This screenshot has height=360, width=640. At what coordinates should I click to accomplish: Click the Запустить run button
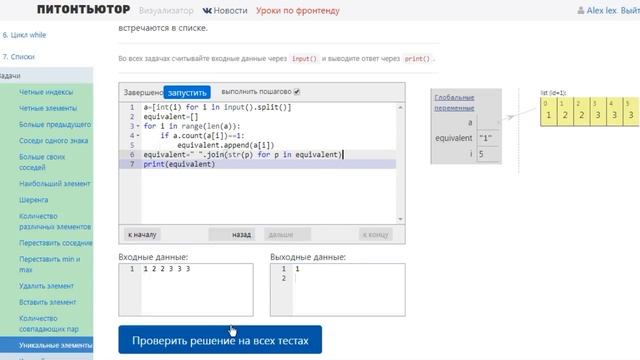pyautogui.click(x=187, y=93)
